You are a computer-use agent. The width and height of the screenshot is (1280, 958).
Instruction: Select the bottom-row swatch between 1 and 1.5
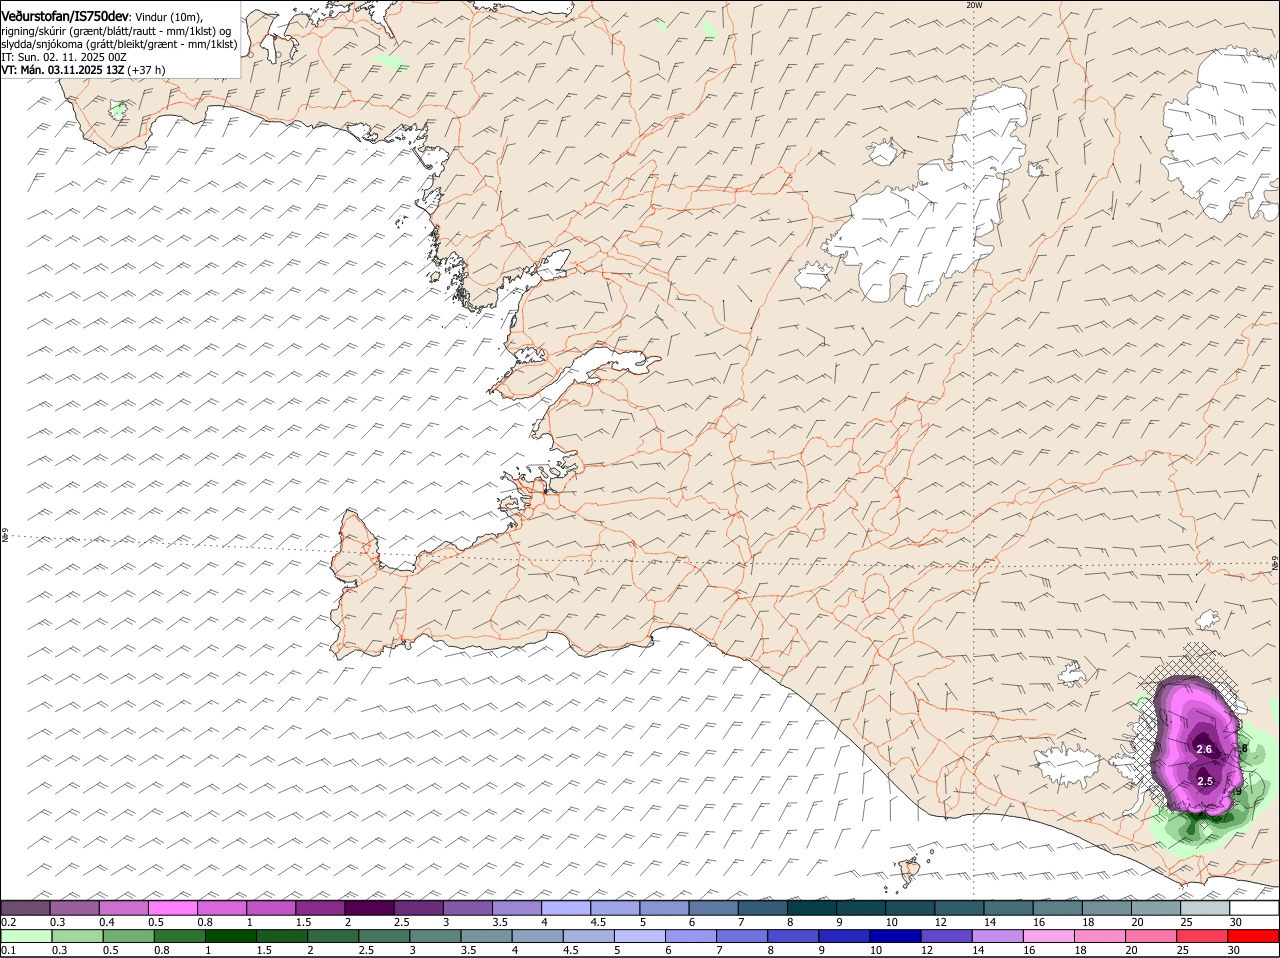[230, 935]
